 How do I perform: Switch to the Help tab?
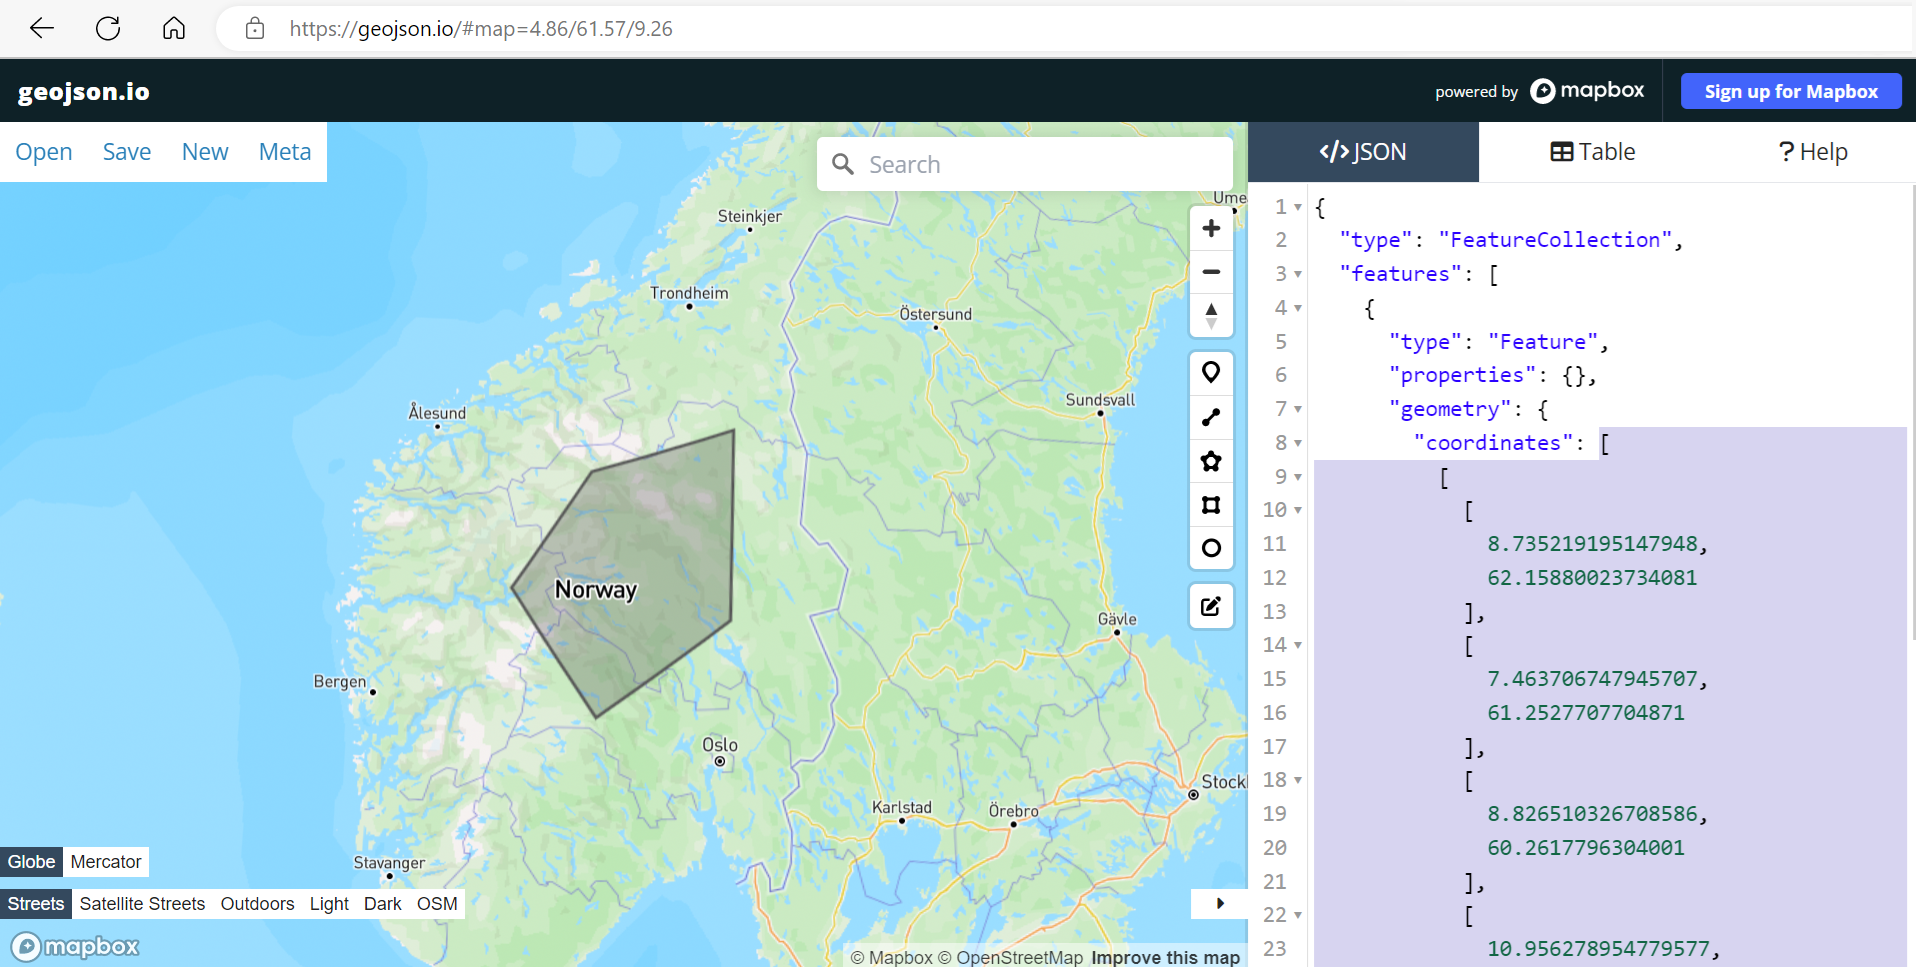click(1812, 152)
